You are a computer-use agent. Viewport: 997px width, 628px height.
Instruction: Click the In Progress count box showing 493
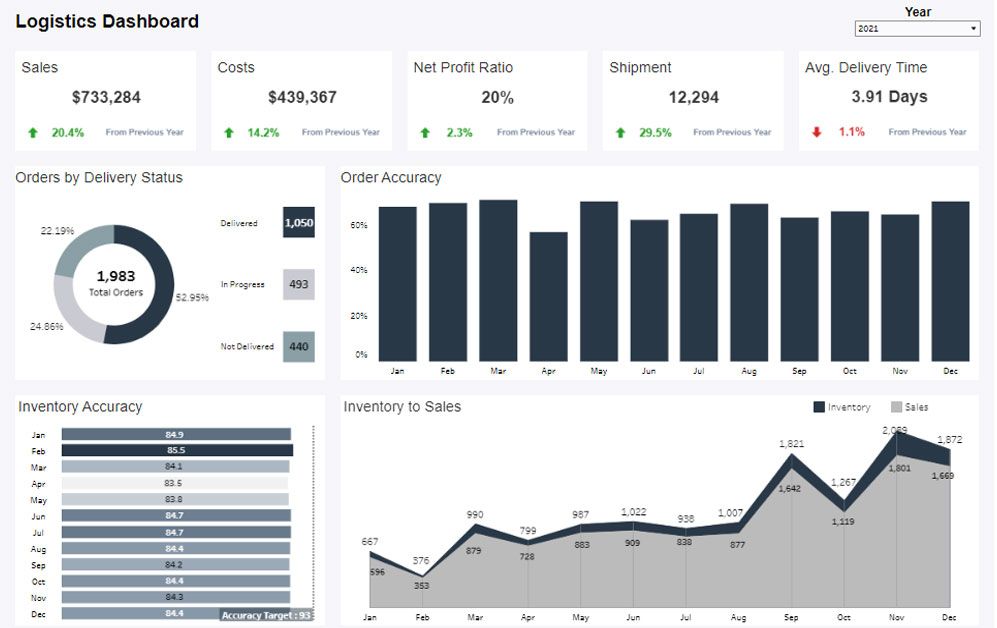tap(297, 284)
